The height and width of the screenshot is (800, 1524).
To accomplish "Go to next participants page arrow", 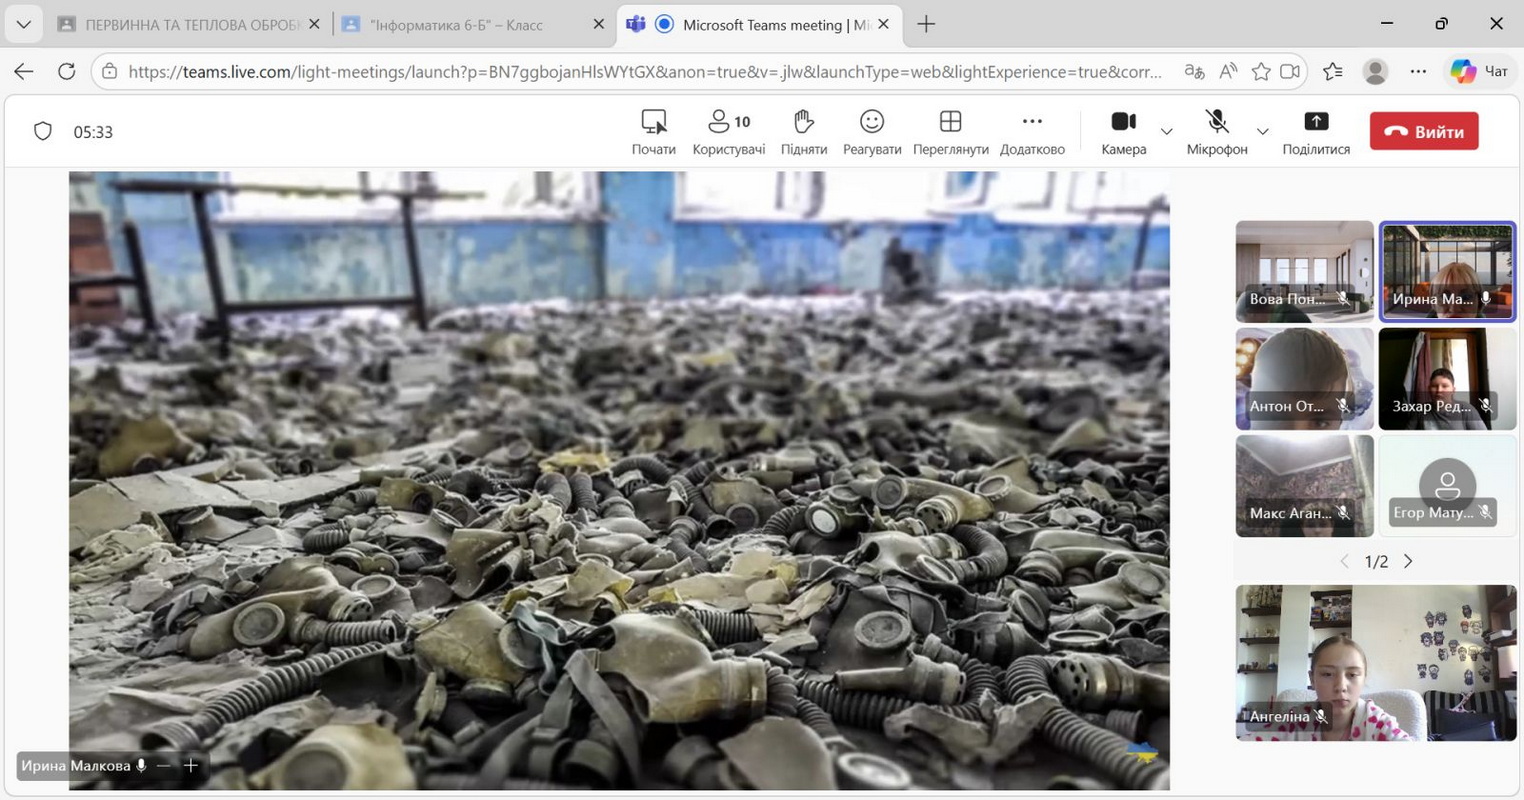I will coord(1408,561).
